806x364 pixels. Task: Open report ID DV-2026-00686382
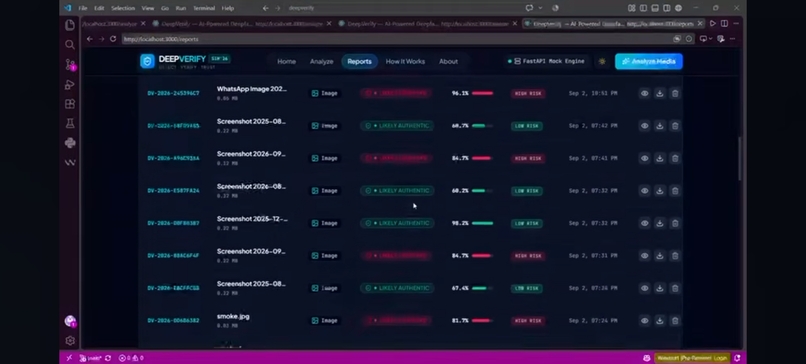173,321
